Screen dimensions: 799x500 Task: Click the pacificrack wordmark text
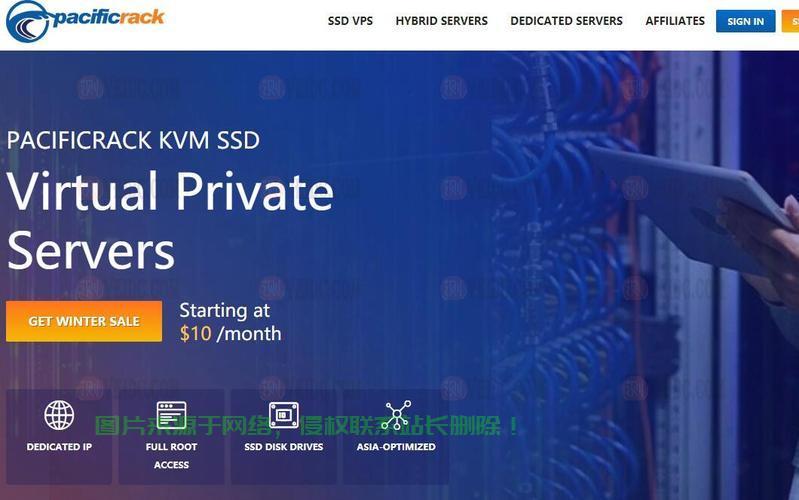coord(109,17)
